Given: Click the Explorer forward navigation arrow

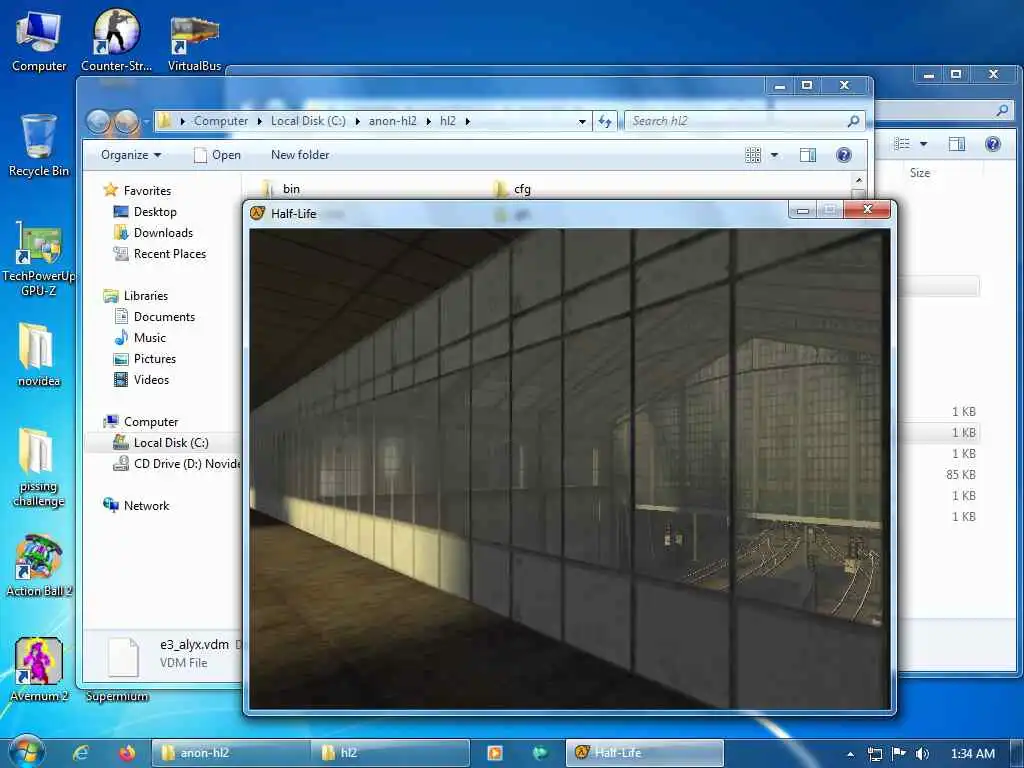Looking at the screenshot, I should 127,121.
